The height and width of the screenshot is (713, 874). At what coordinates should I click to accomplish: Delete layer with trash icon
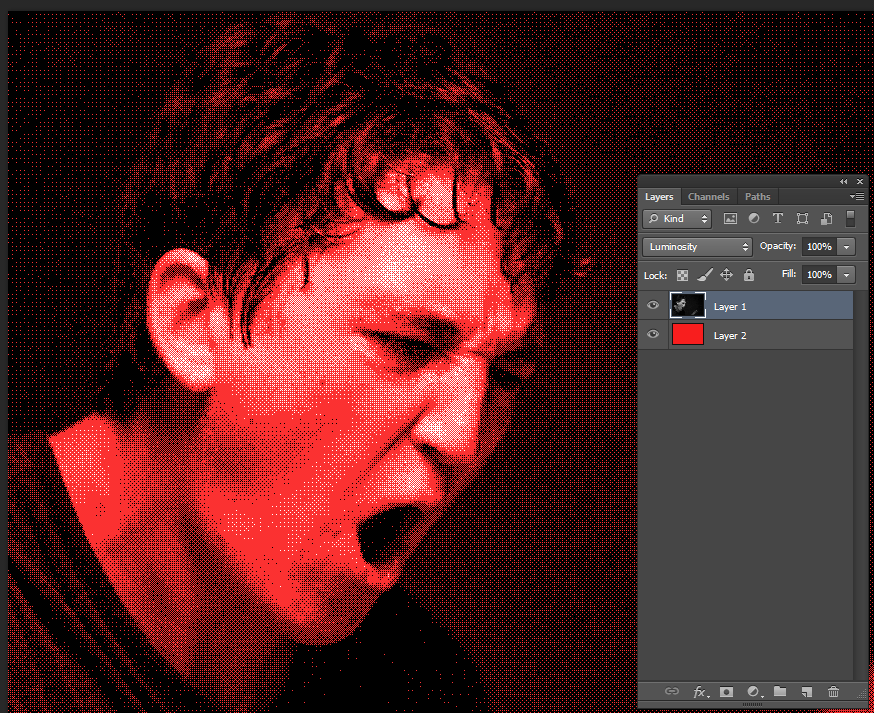(833, 692)
